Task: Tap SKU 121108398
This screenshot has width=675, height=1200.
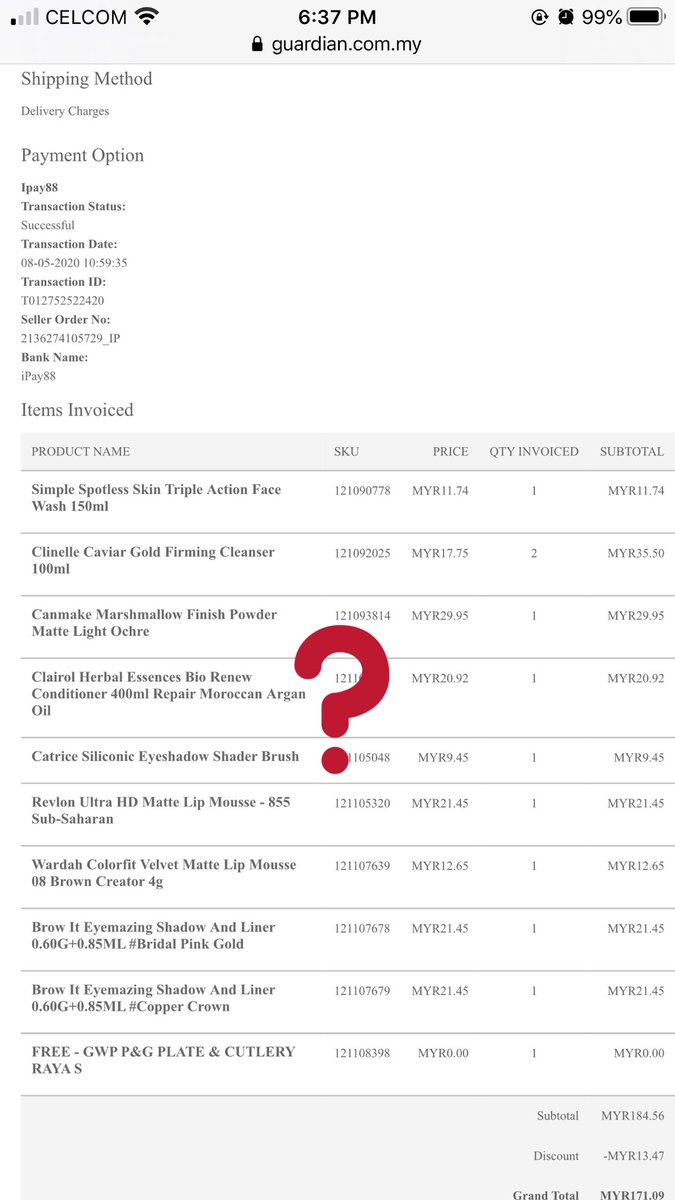Action: coord(362,1053)
